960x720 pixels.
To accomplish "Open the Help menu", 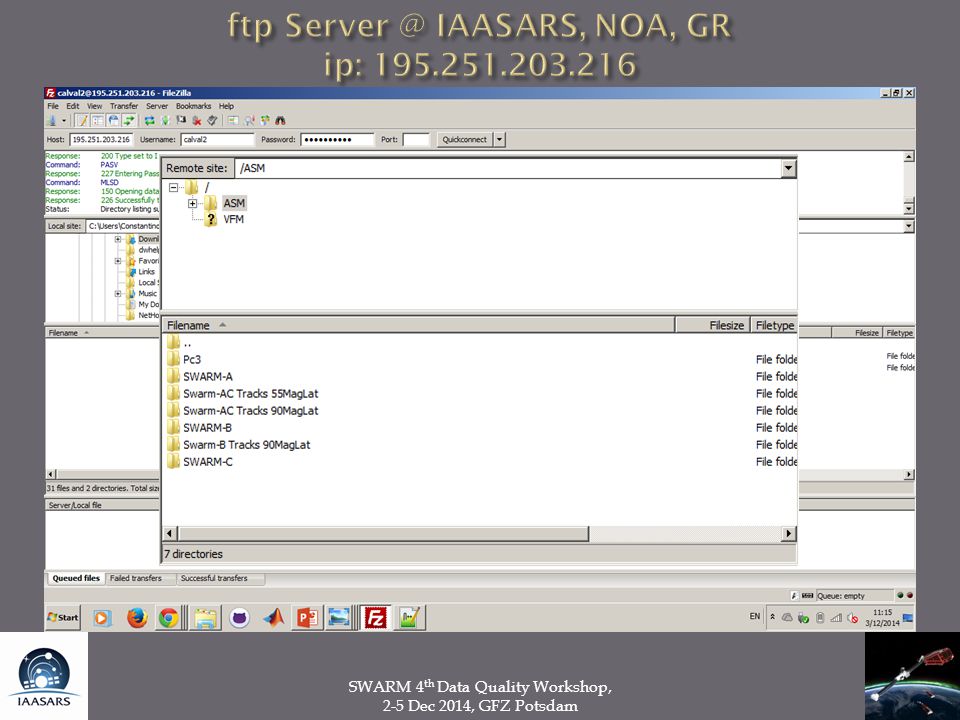I will 227,106.
